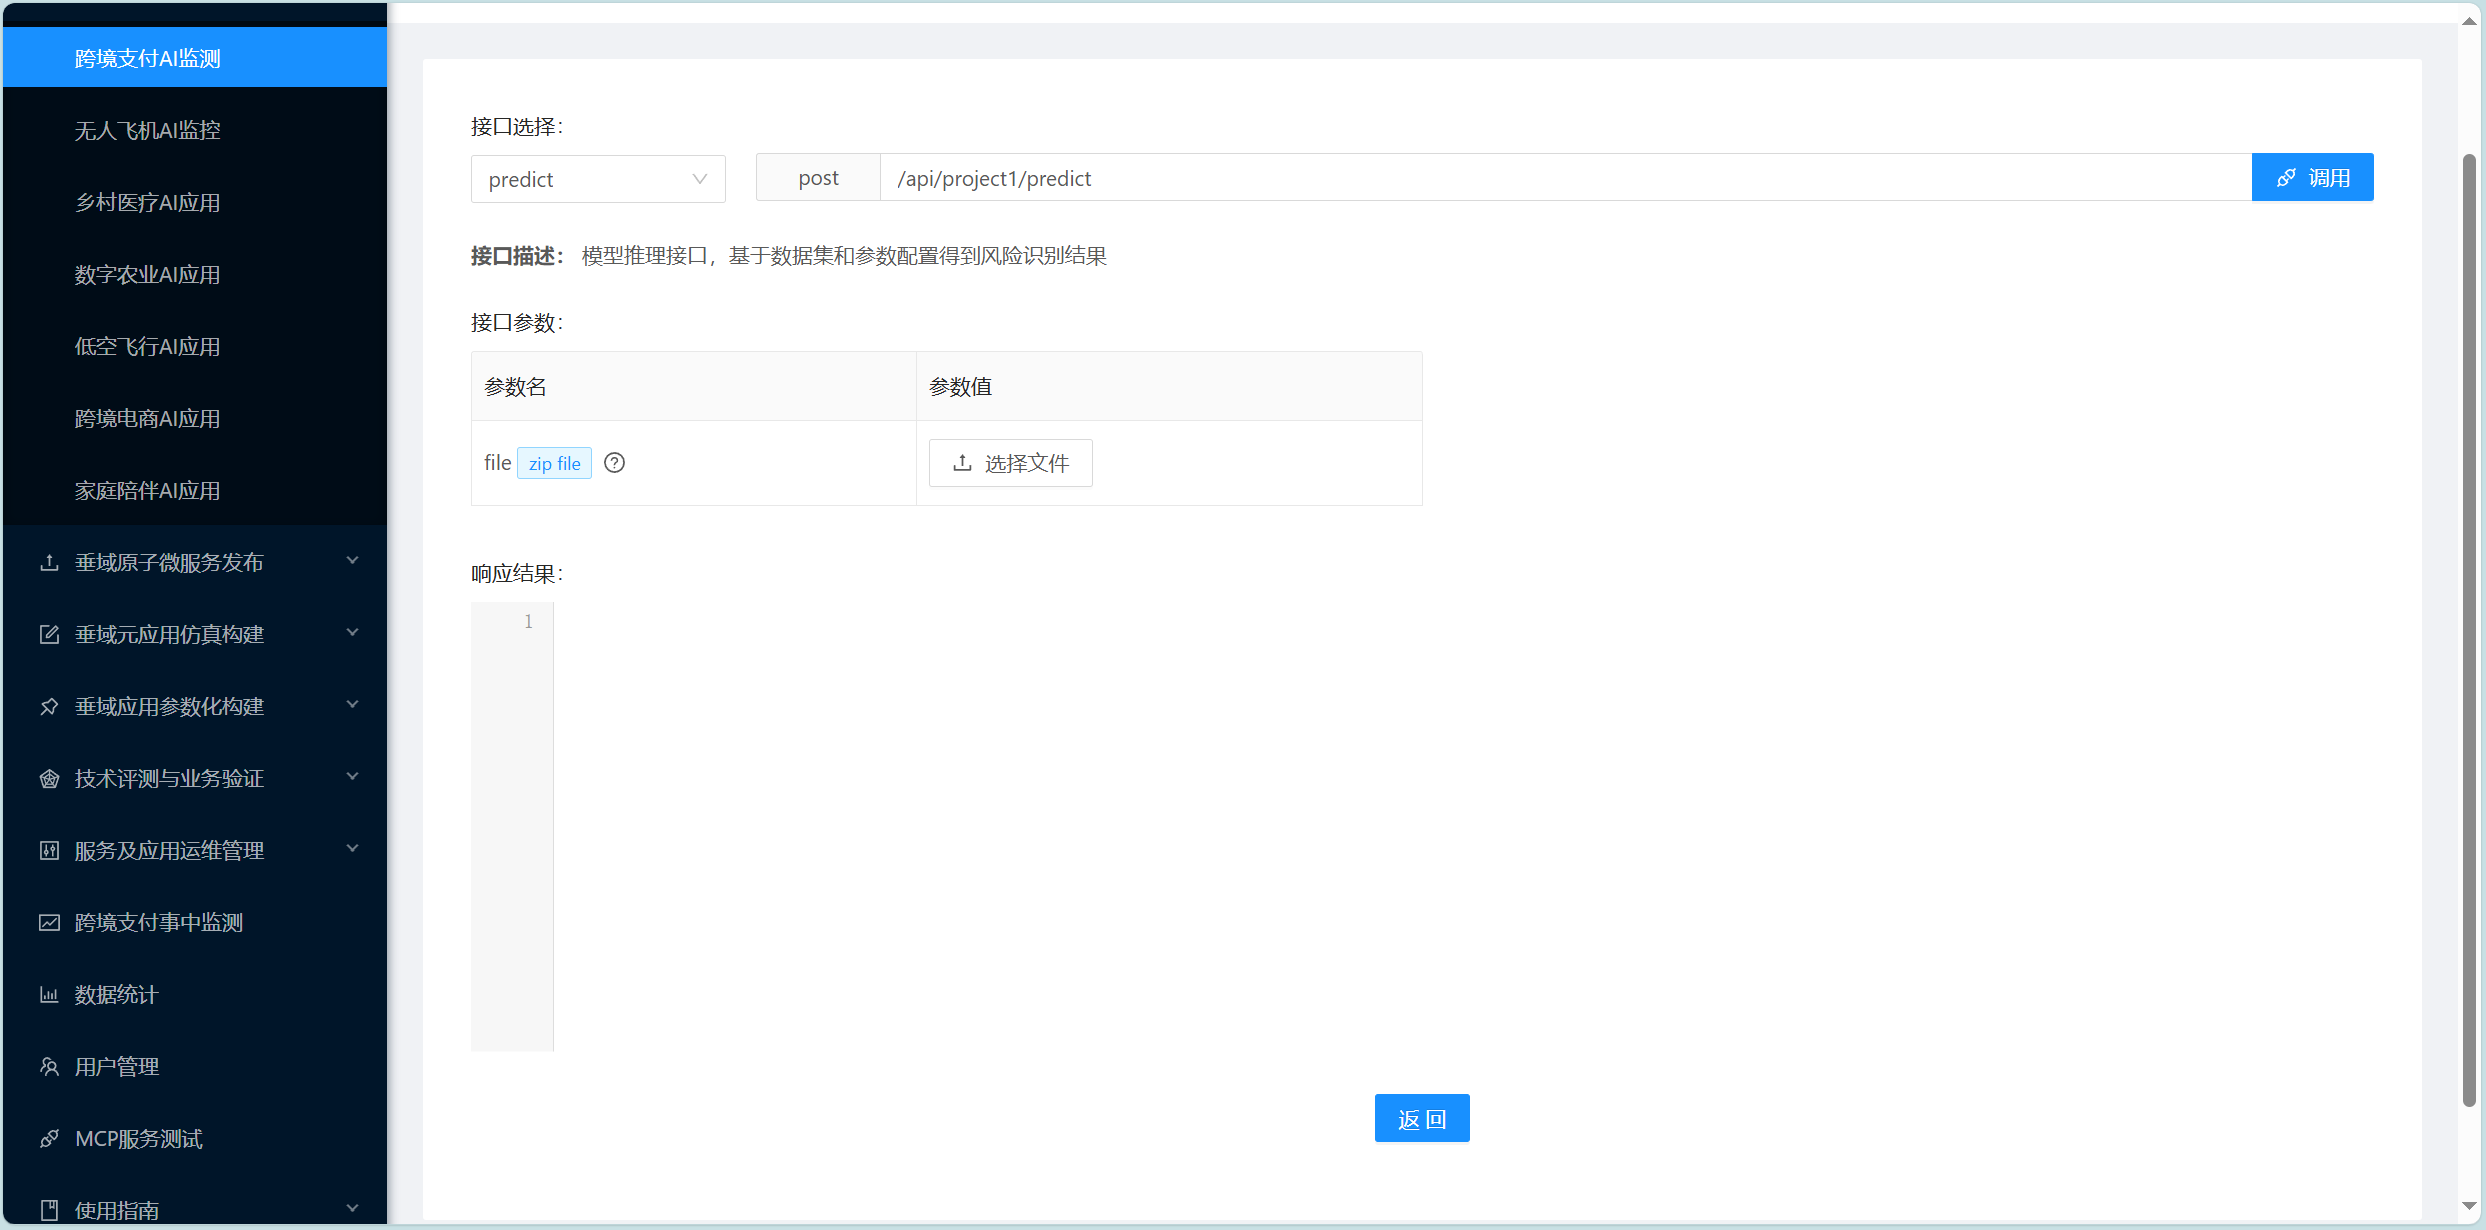Click inside the 响应结果 code editor area

click(1463, 826)
